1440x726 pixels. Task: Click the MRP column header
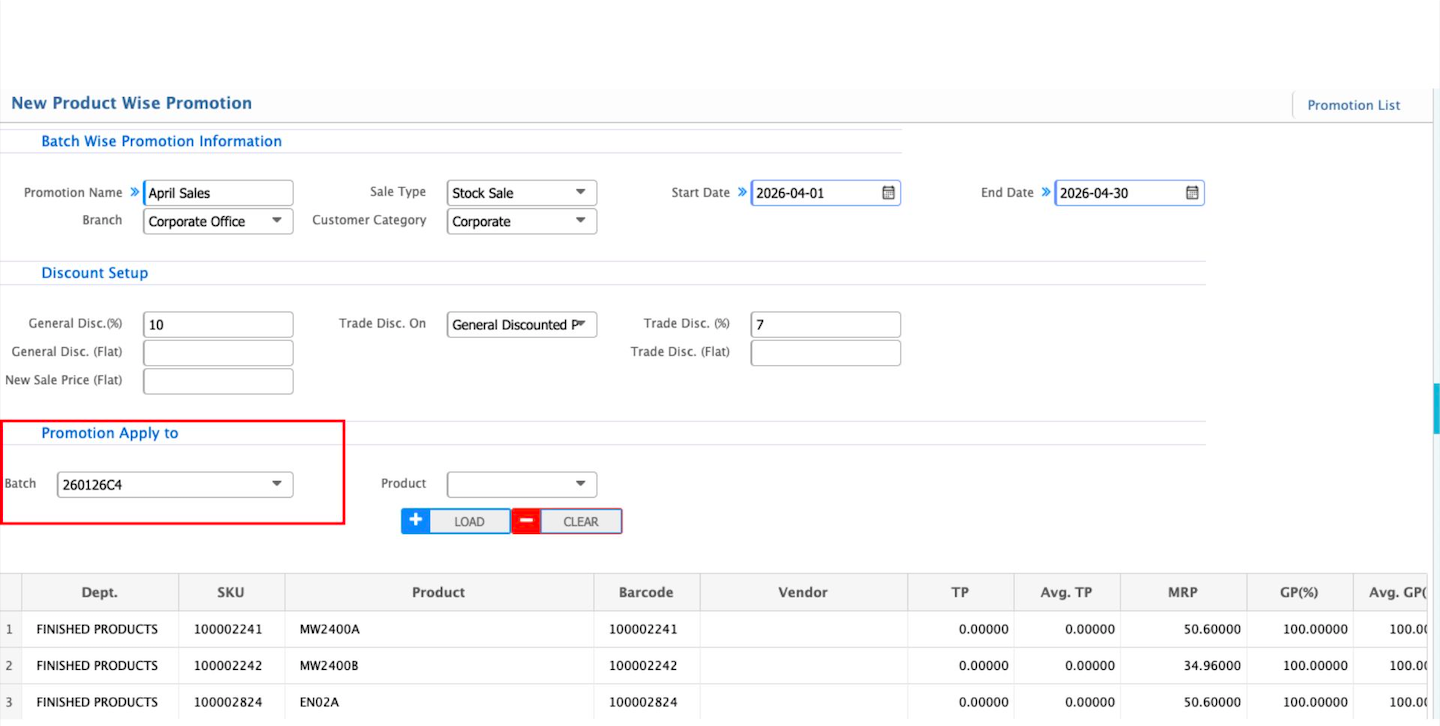(x=1184, y=592)
